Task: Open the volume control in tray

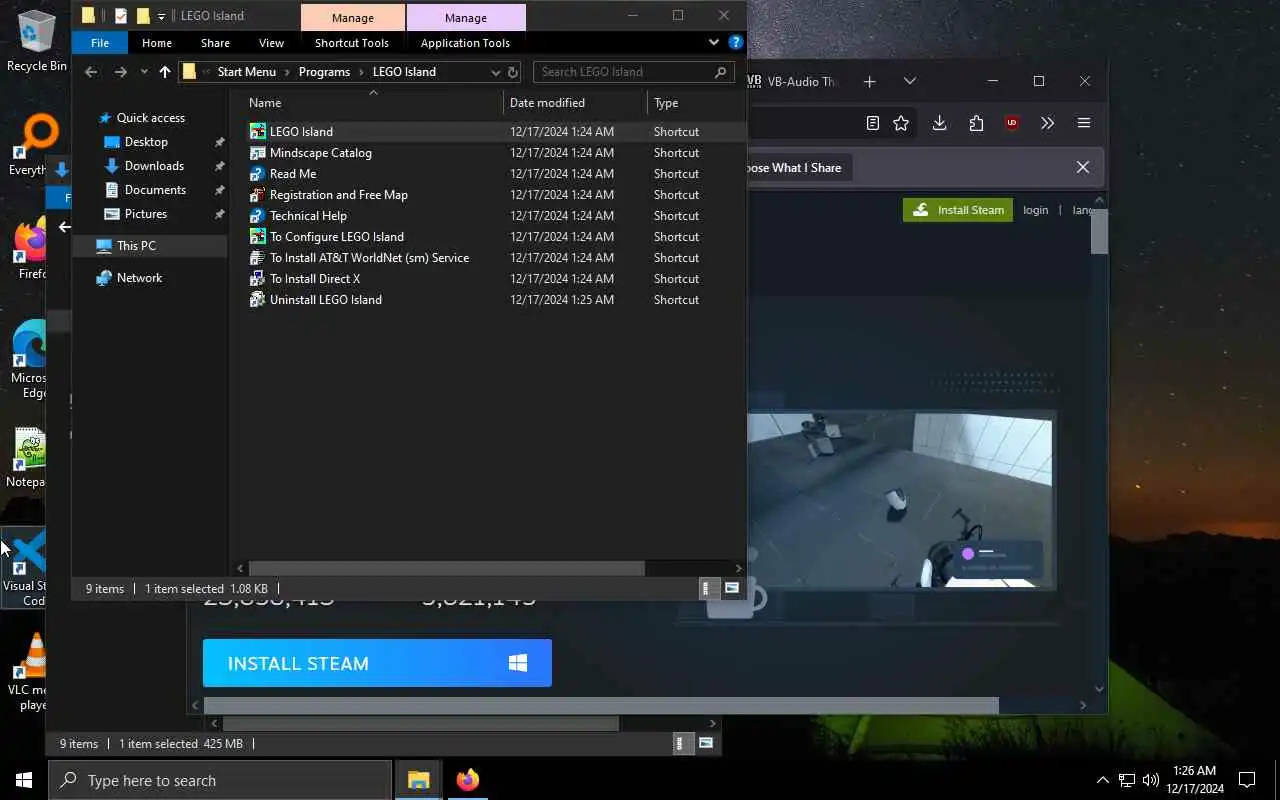Action: coord(1151,780)
